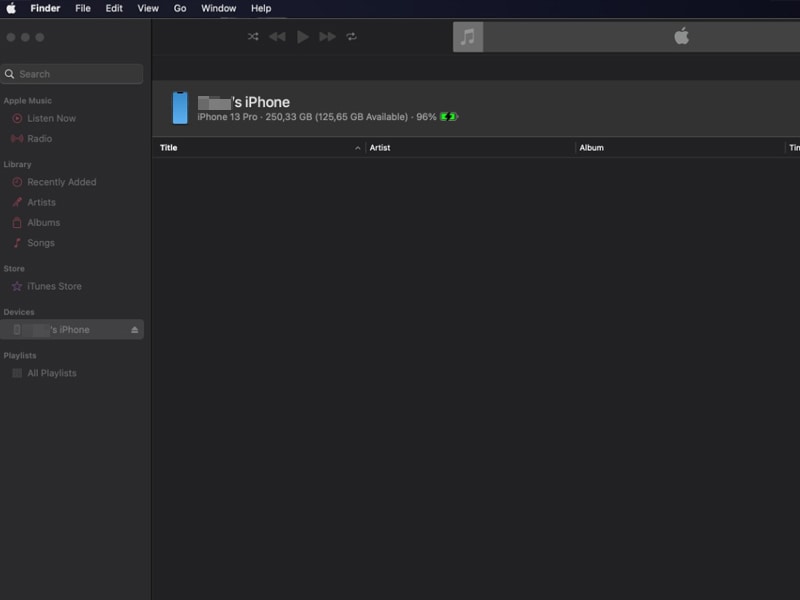The height and width of the screenshot is (600, 800).
Task: Click the iPhone 13 Pro storage details text
Action: coord(317,117)
